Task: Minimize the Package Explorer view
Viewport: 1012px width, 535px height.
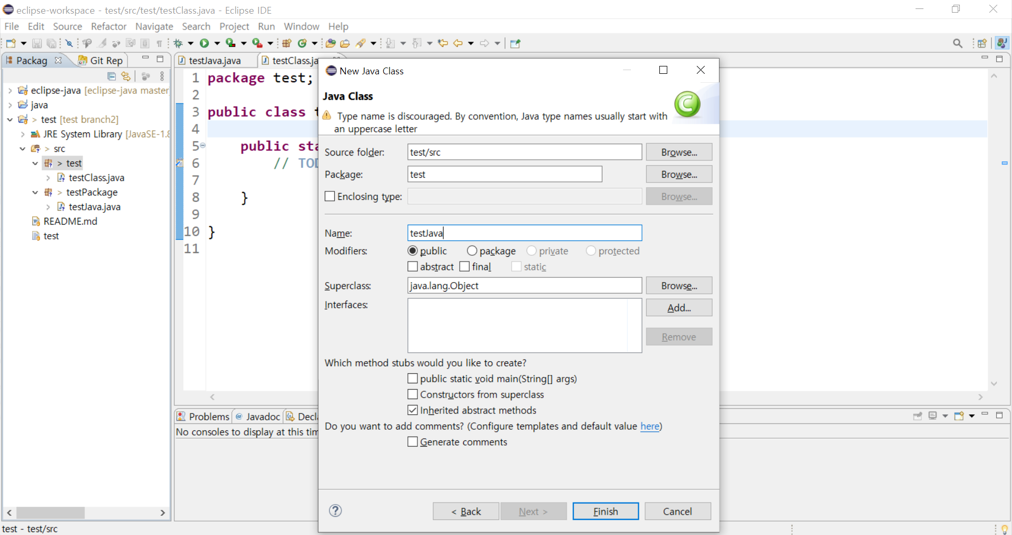Action: [145, 59]
